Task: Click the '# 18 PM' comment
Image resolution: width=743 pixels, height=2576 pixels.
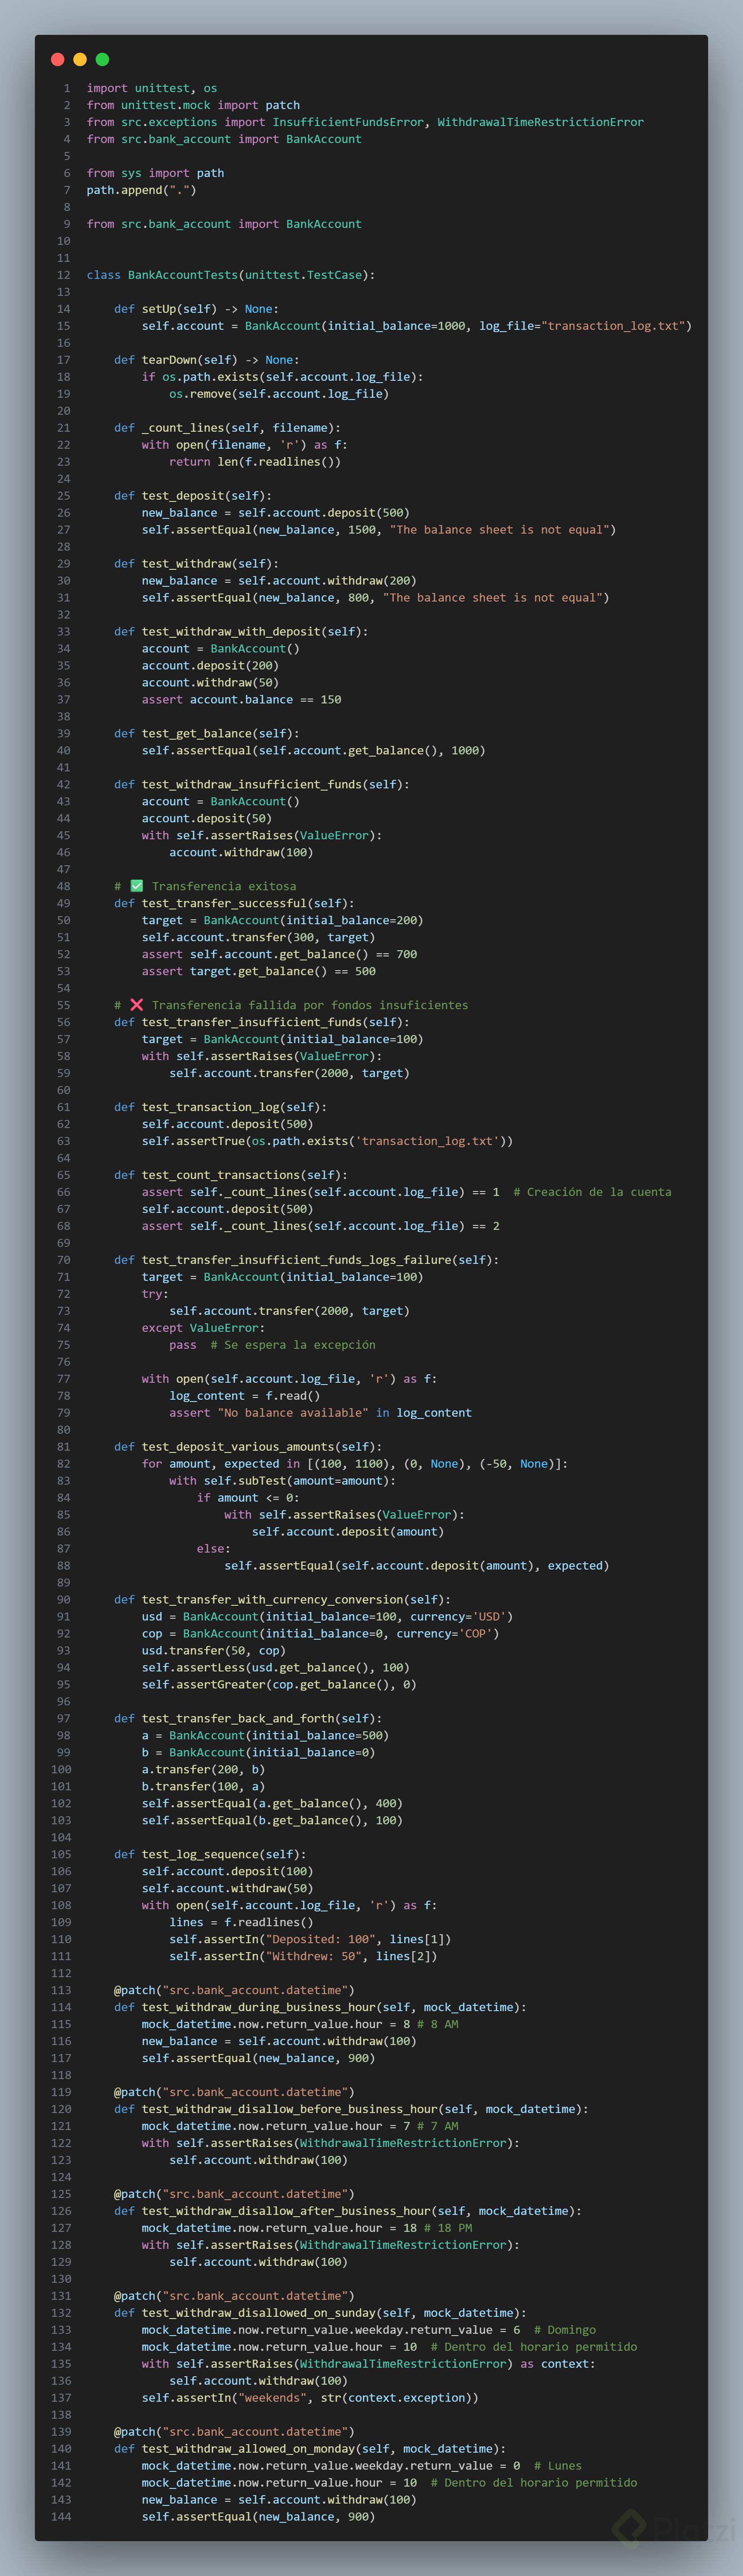Action: (448, 2228)
